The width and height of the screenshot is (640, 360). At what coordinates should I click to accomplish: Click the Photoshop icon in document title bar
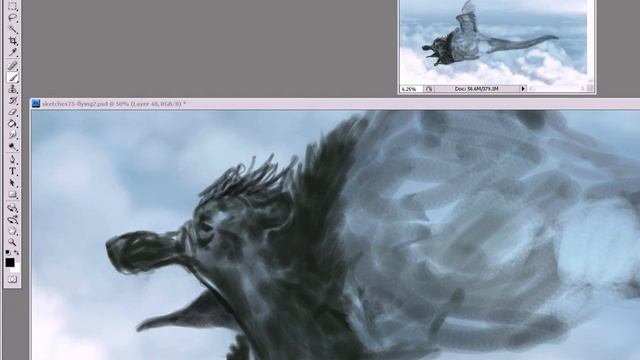click(36, 104)
